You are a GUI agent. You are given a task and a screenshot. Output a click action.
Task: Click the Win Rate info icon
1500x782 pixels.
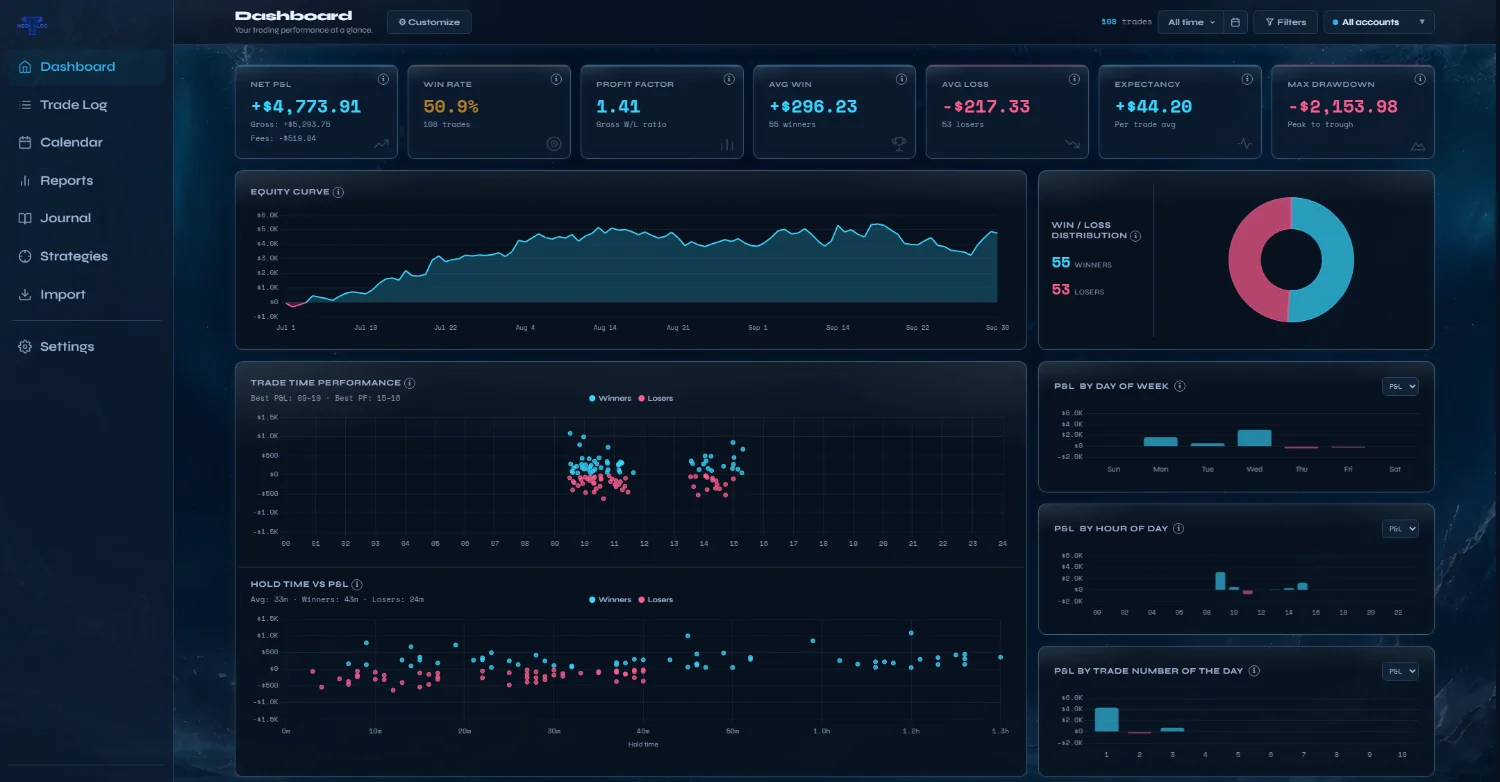pyautogui.click(x=556, y=79)
